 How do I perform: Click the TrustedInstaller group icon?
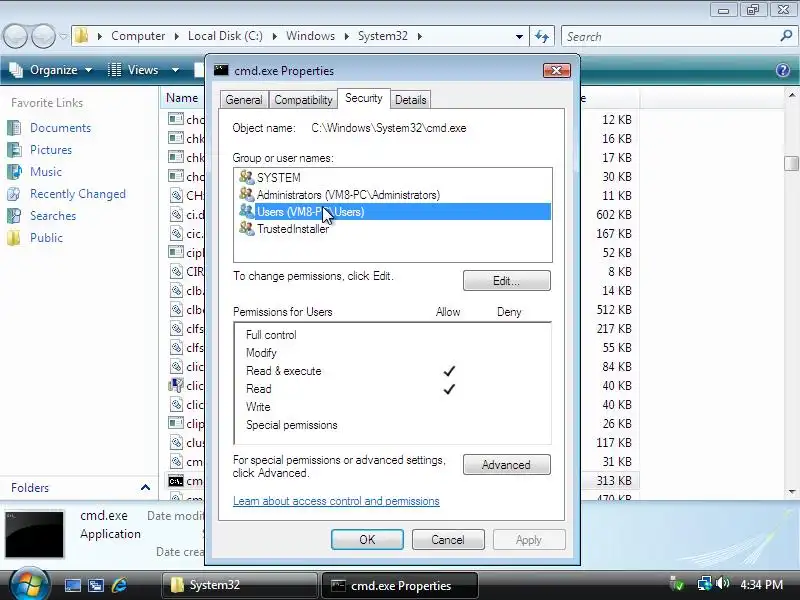246,229
